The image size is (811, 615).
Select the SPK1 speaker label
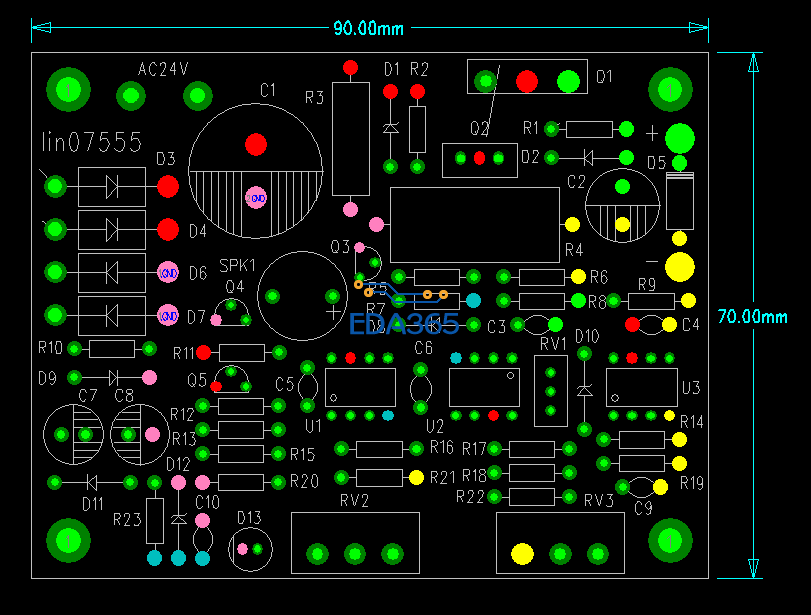[x=237, y=266]
